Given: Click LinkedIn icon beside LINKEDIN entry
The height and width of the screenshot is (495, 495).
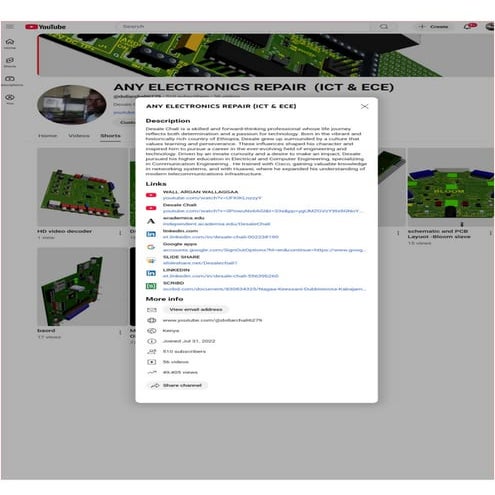Looking at the screenshot, I should point(151,273).
